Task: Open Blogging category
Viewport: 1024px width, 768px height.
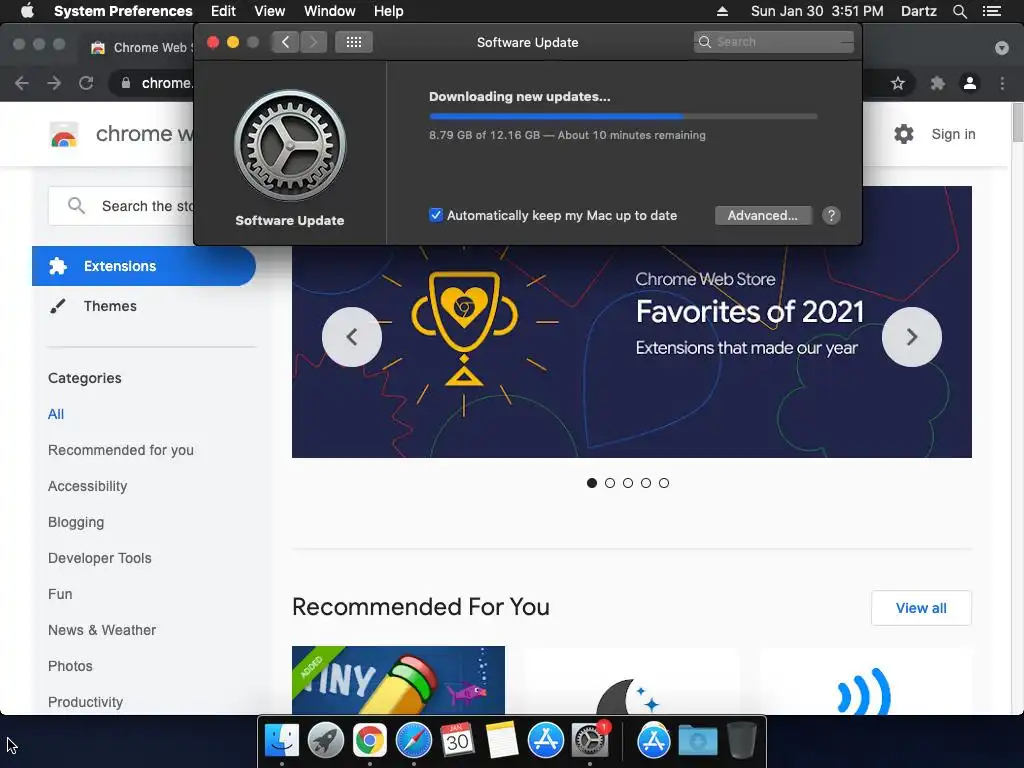Action: click(76, 522)
